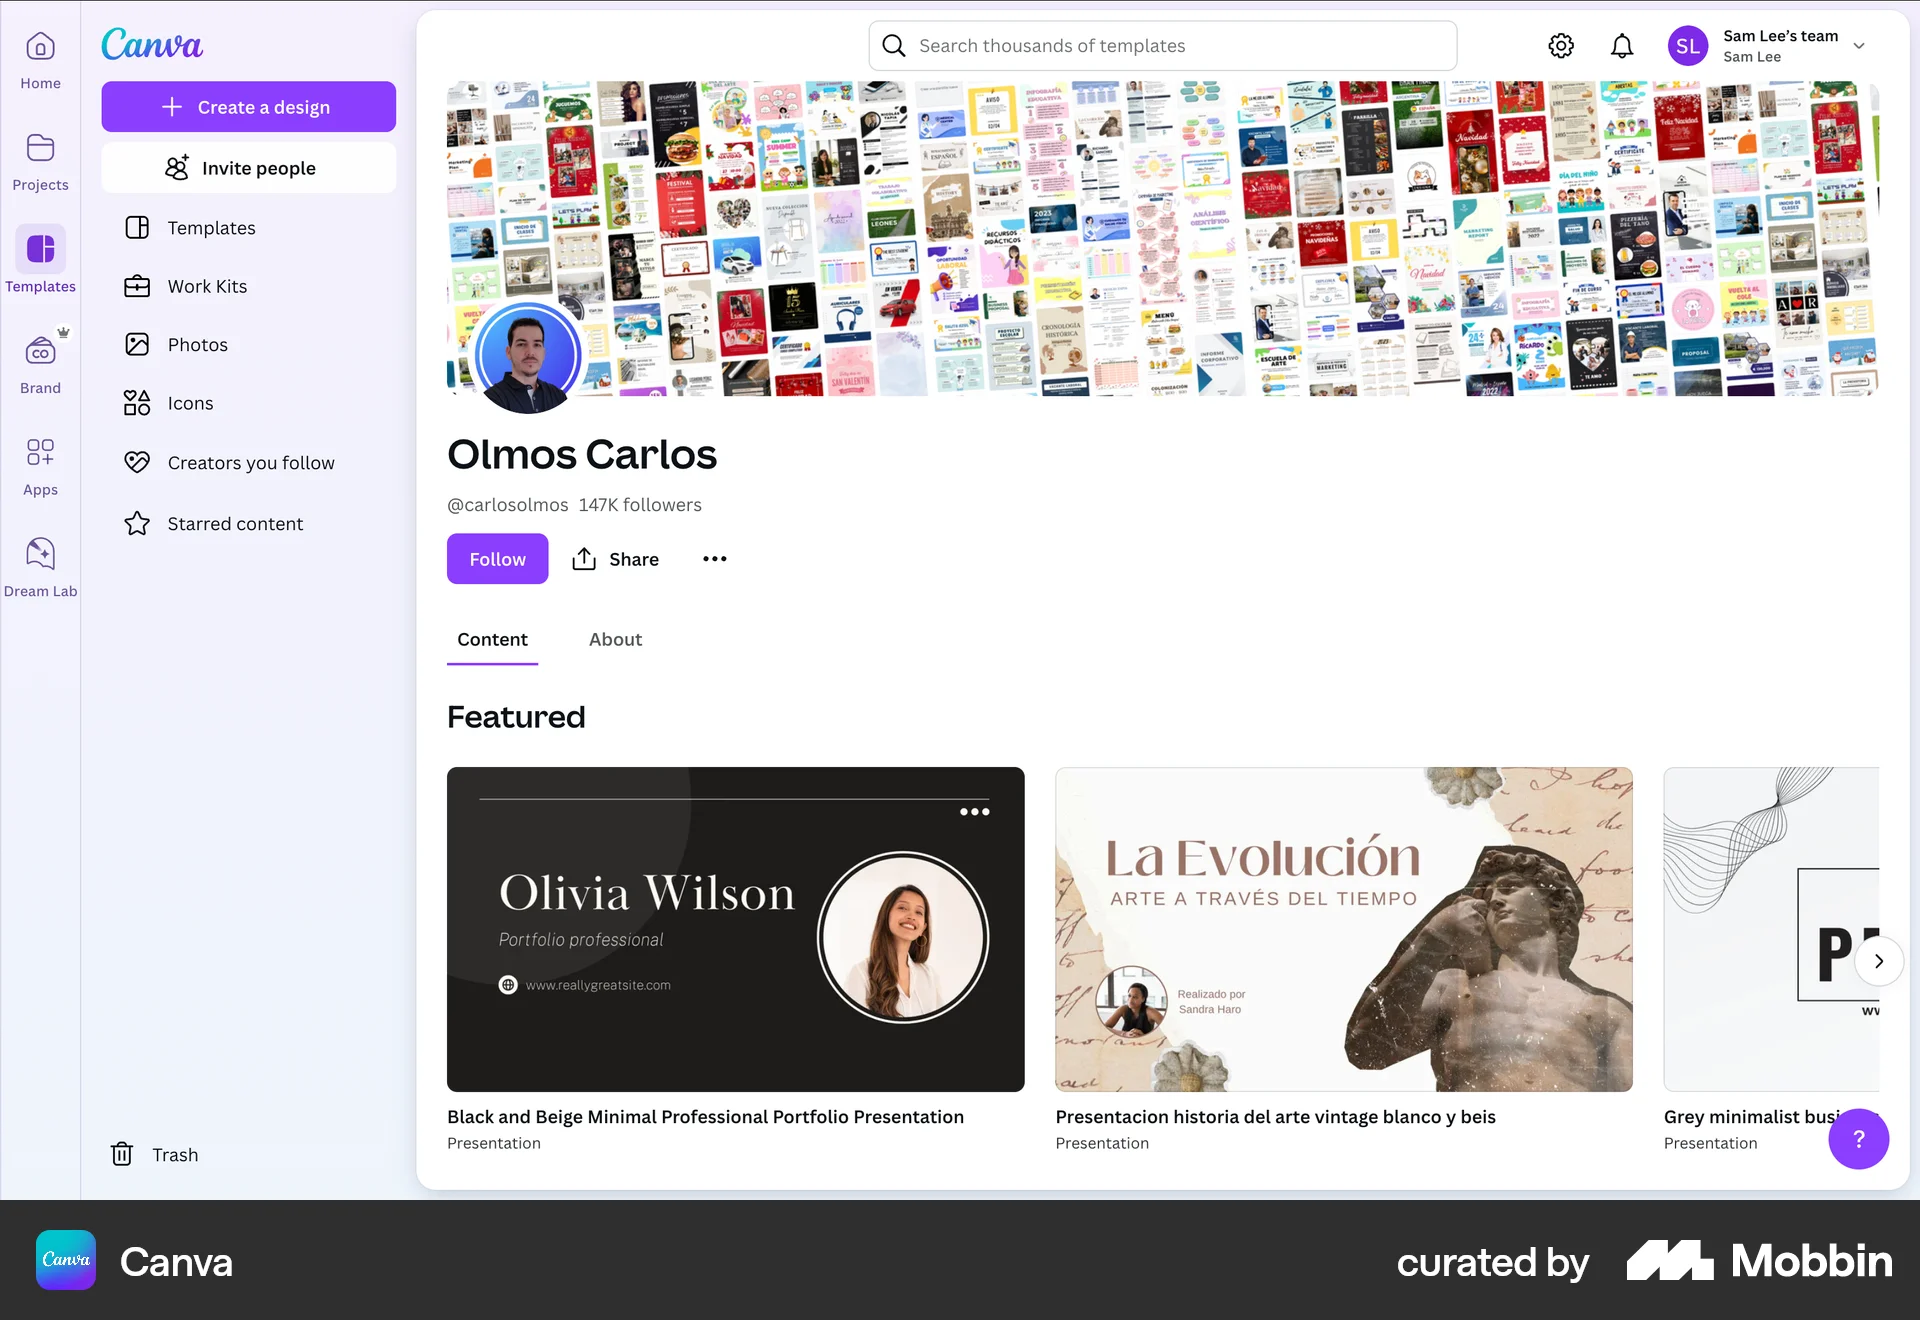Screen dimensions: 1920x1320
Task: Open overflow menu on Olivia Wilson thumbnail
Action: point(975,812)
